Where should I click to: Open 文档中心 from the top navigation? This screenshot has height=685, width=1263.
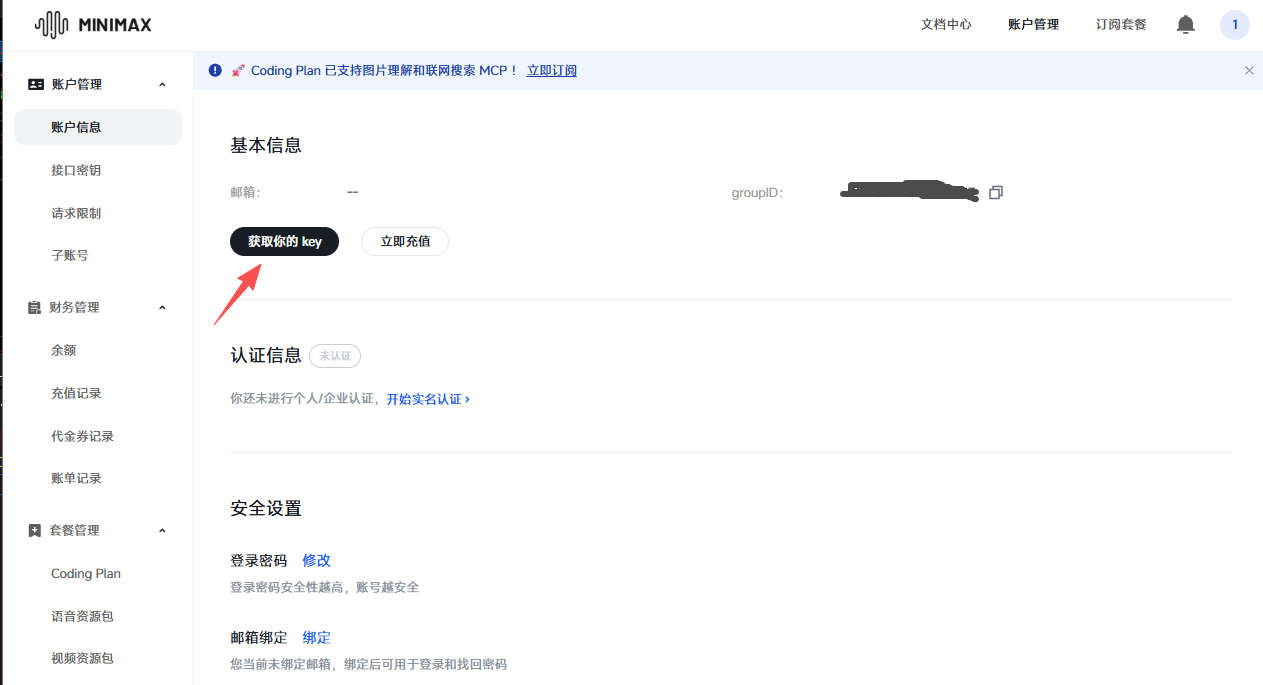945,24
